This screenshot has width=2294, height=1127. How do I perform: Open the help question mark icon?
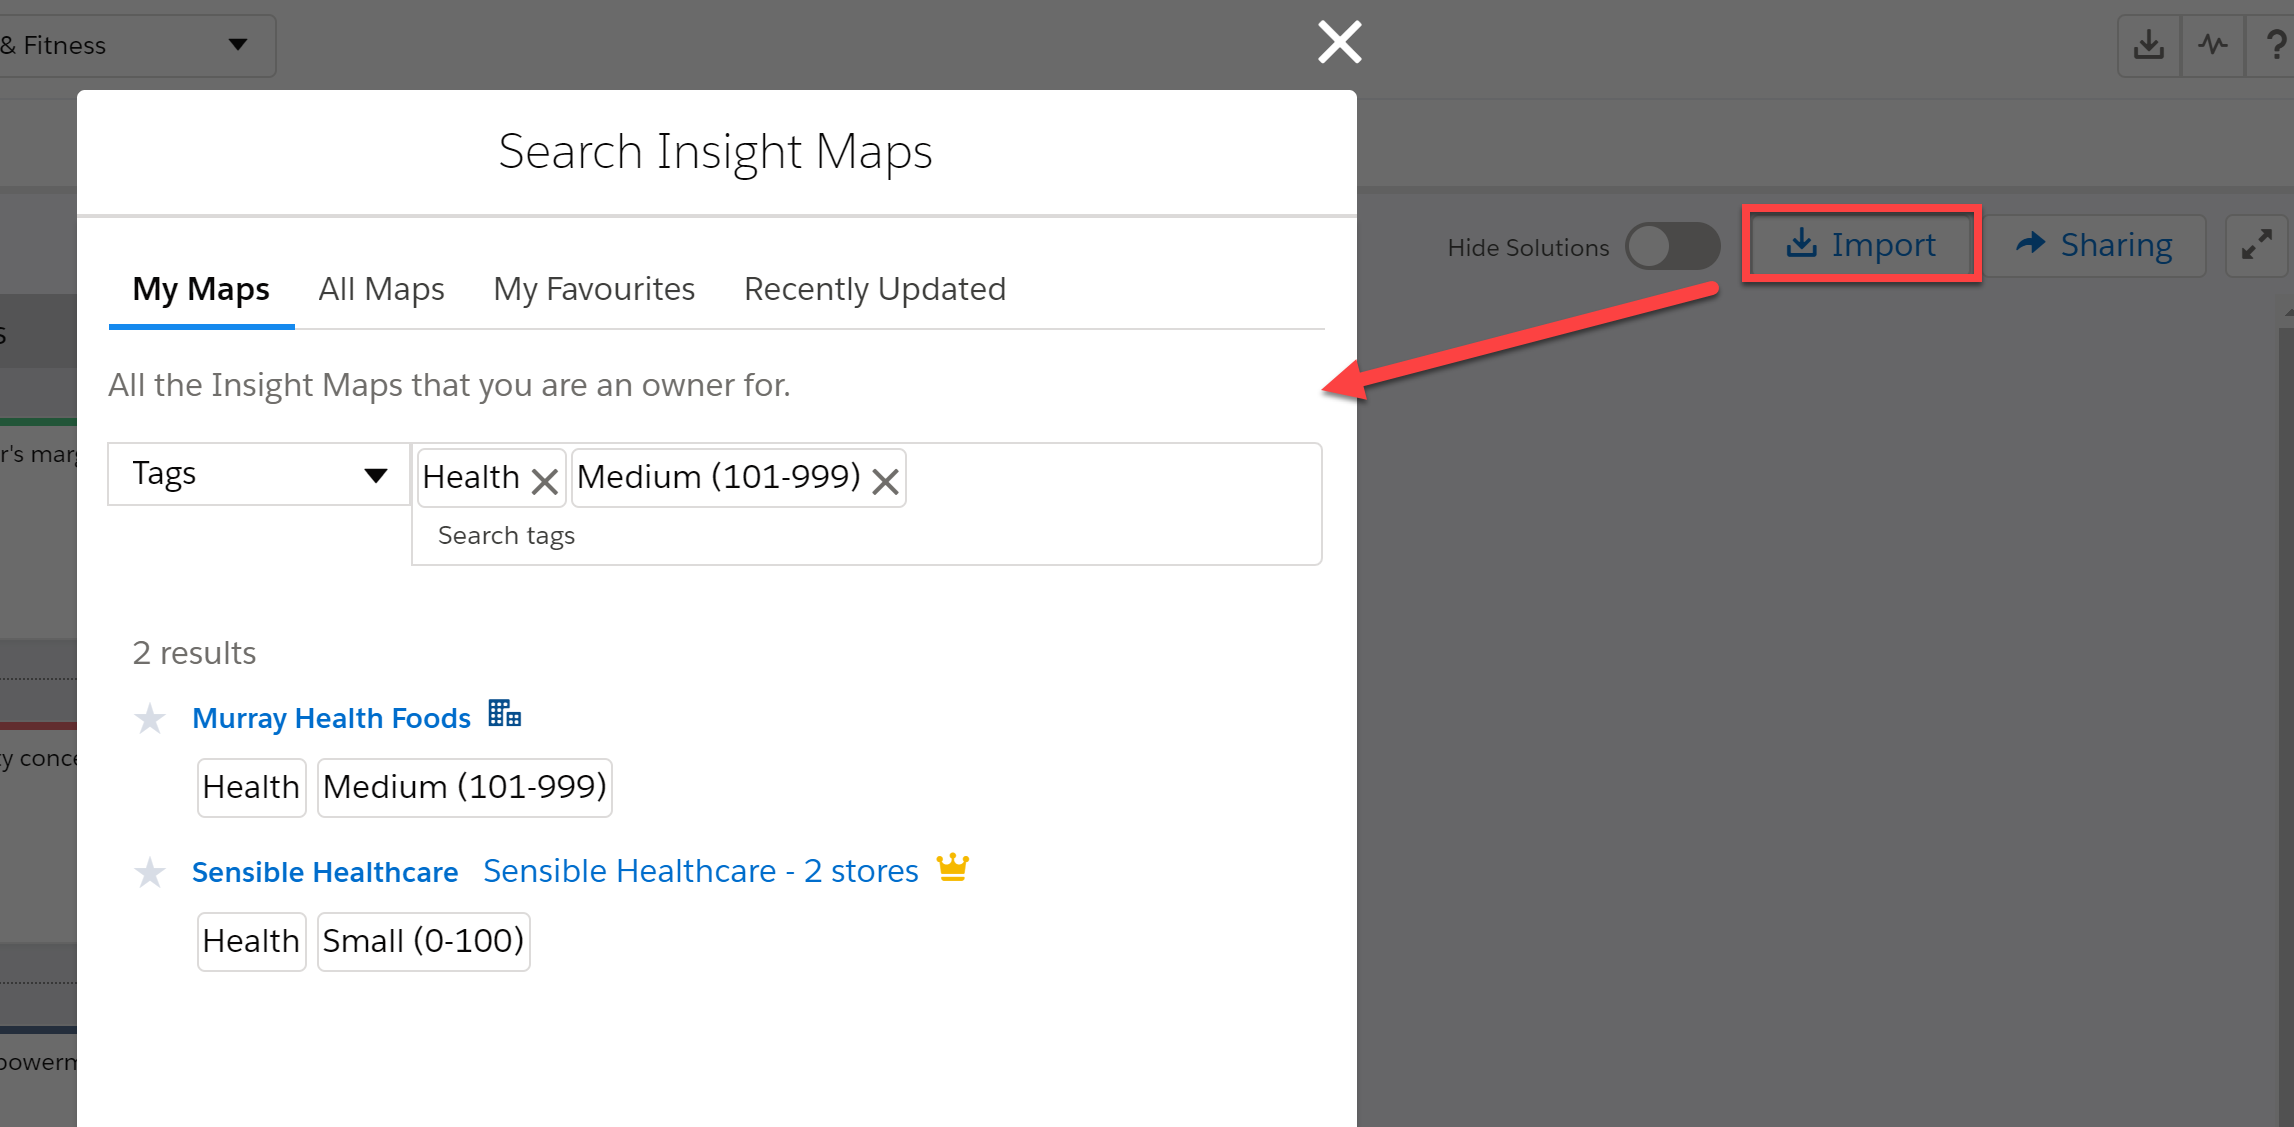pos(2274,45)
